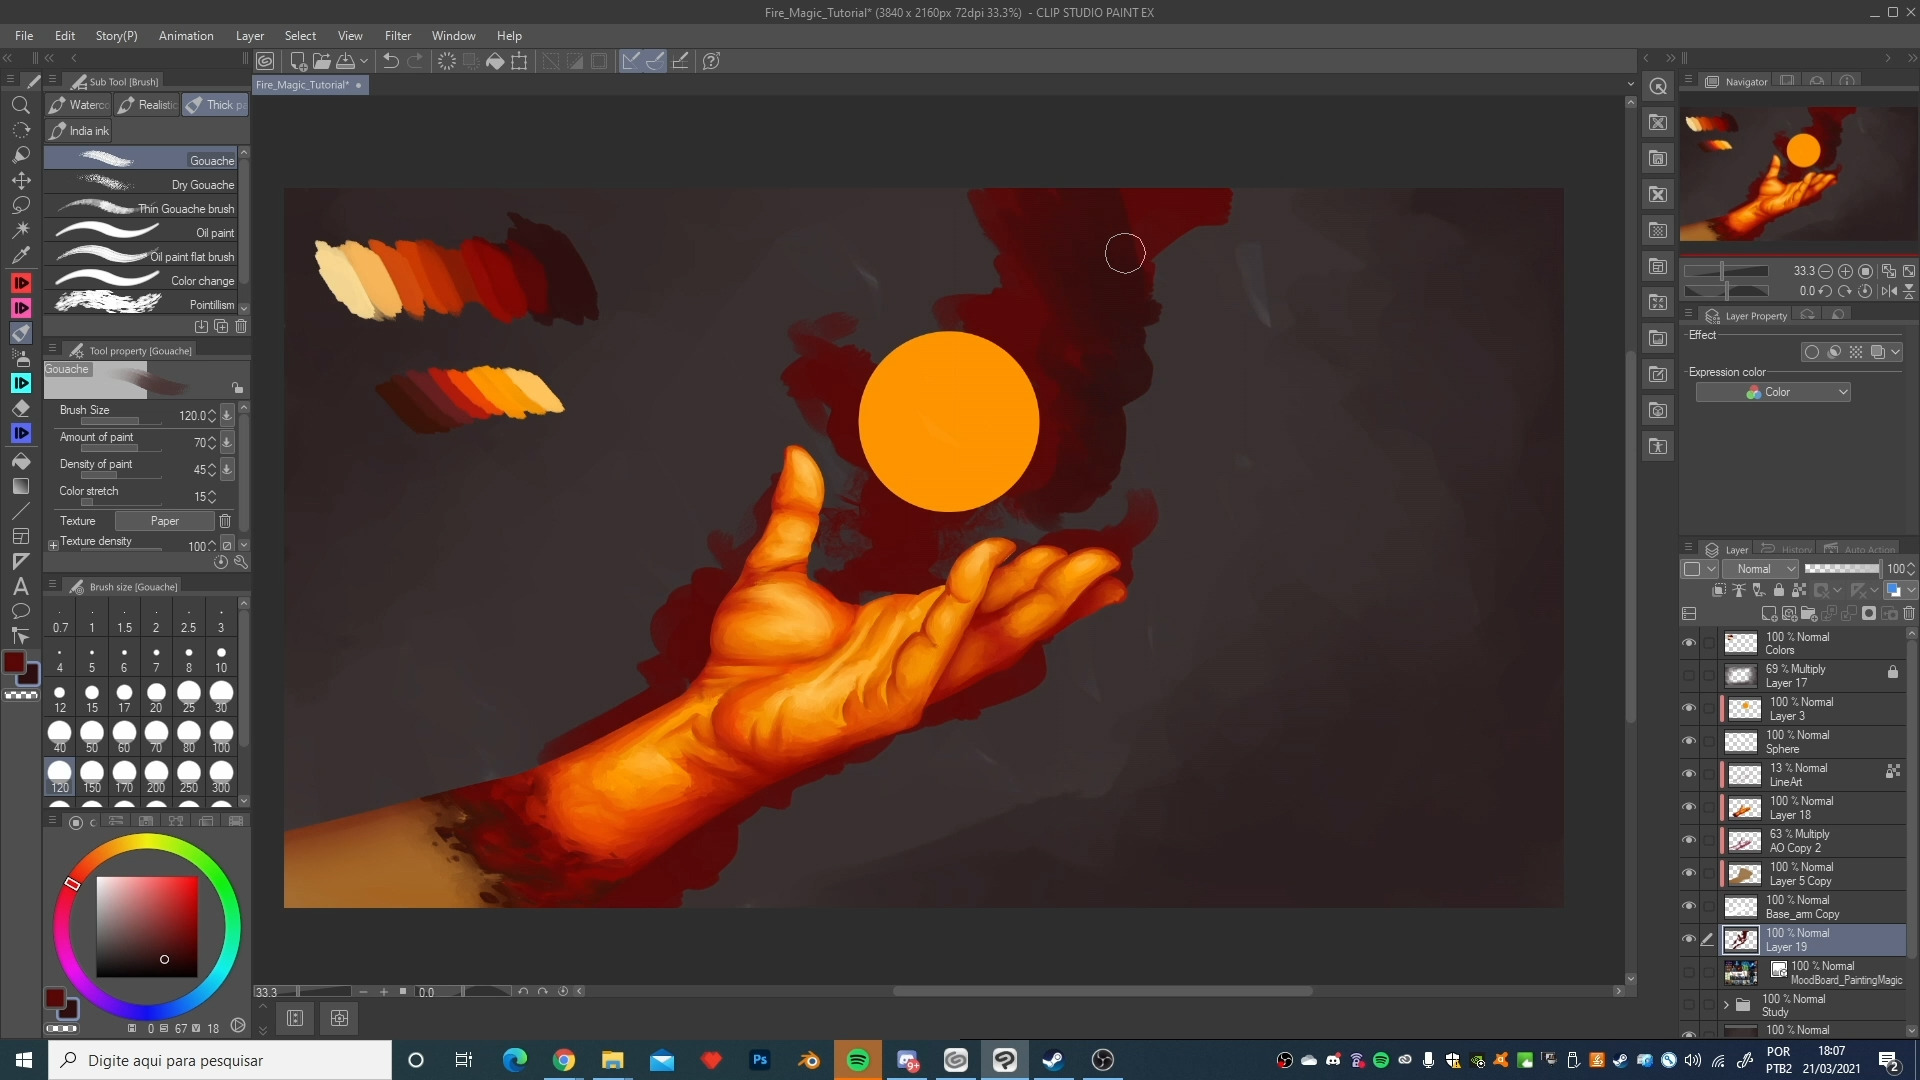Viewport: 1920px width, 1080px height.
Task: Hide the Sphere layer
Action: click(1689, 741)
